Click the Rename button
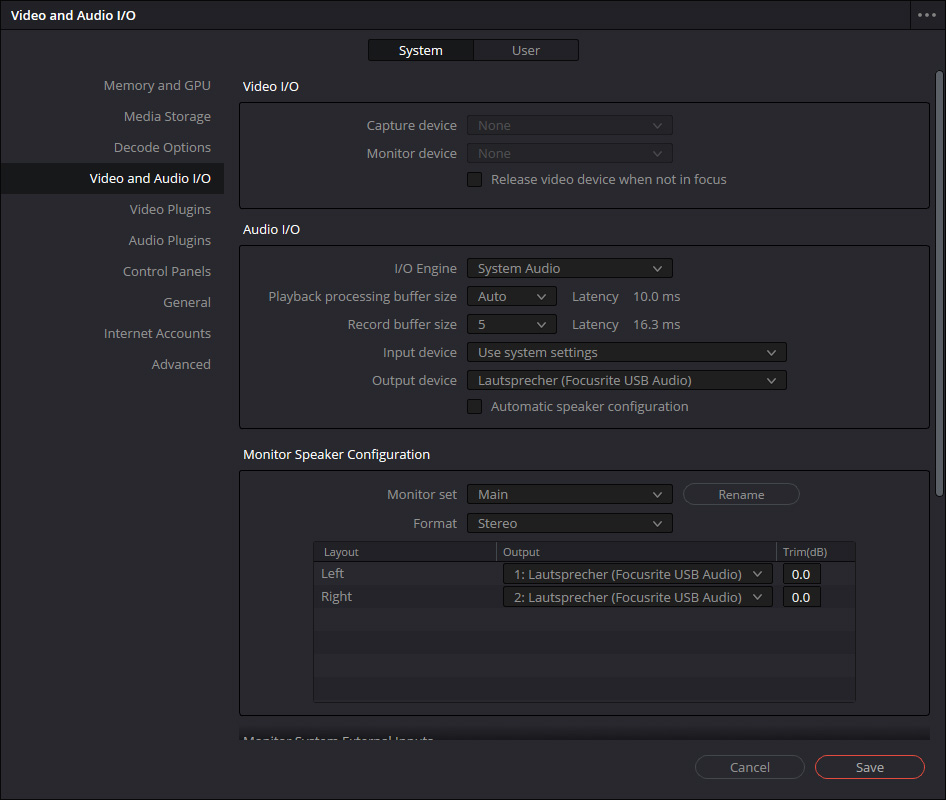Image resolution: width=946 pixels, height=800 pixels. pos(741,495)
